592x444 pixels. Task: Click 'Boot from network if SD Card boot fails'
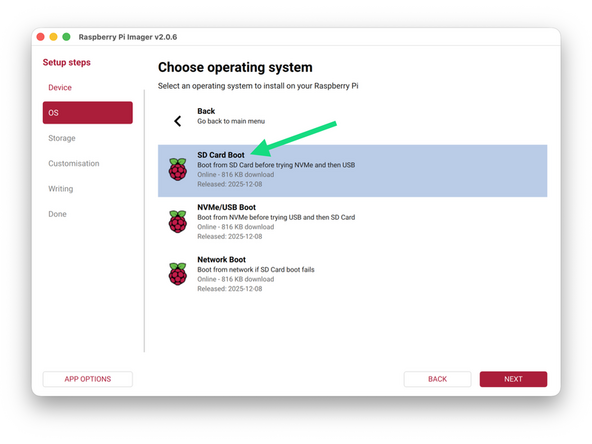coord(256,270)
